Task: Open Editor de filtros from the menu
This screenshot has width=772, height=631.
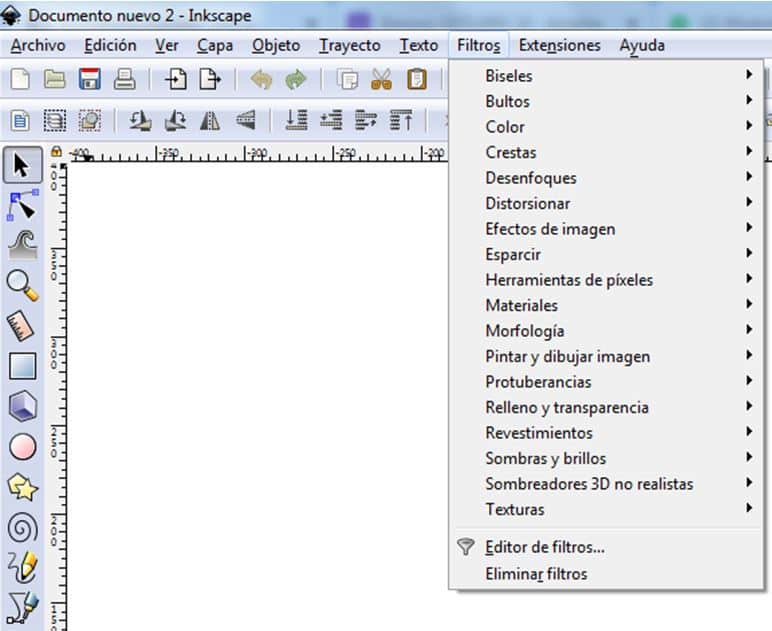Action: (x=607, y=547)
